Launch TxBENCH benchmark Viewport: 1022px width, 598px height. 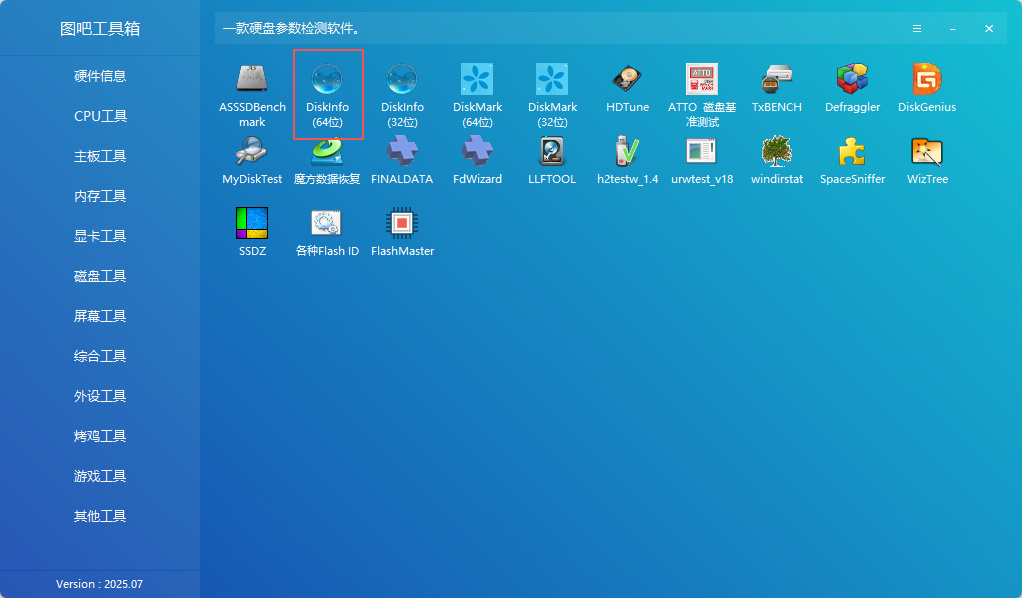[x=777, y=88]
